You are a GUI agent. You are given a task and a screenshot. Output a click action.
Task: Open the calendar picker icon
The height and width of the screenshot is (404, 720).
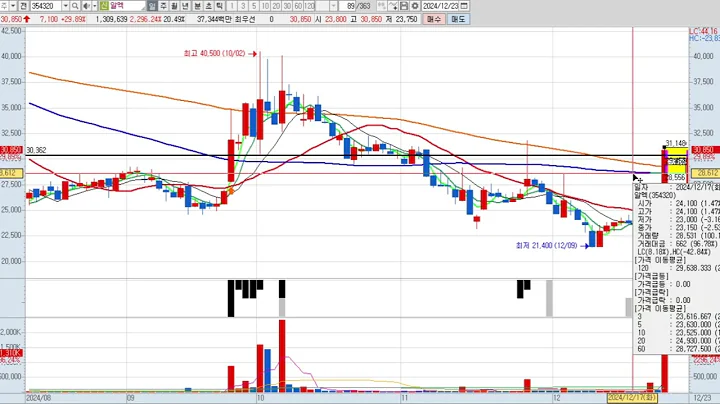coord(464,6)
